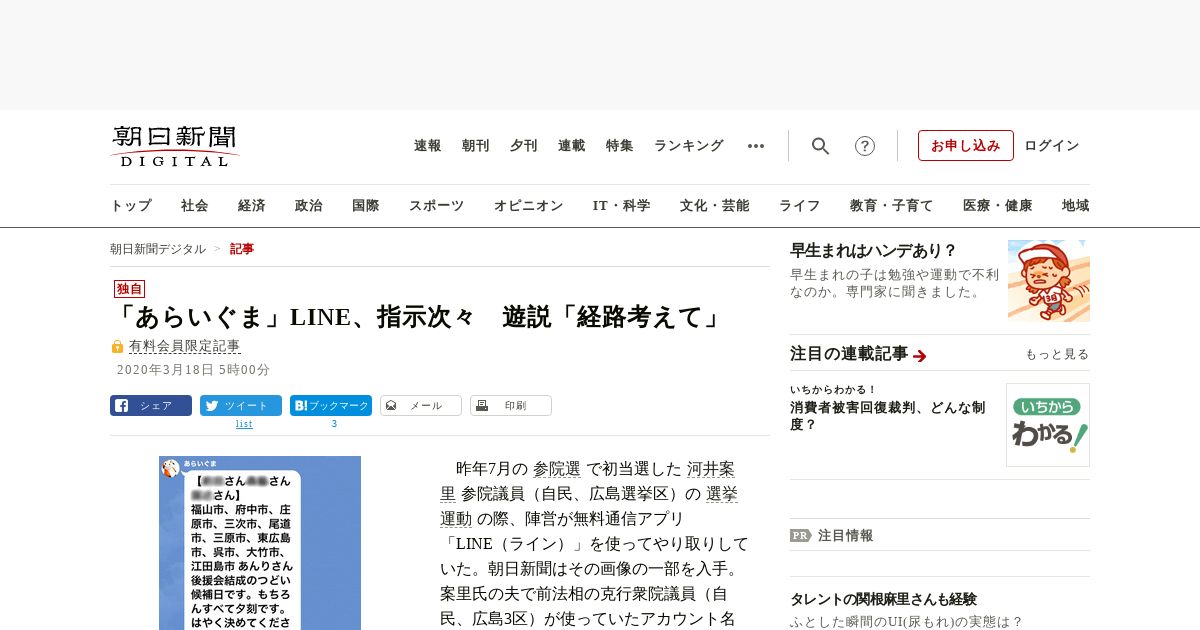Image resolution: width=1200 pixels, height=630 pixels.
Task: Expand the three-dot more menu
Action: 756,146
